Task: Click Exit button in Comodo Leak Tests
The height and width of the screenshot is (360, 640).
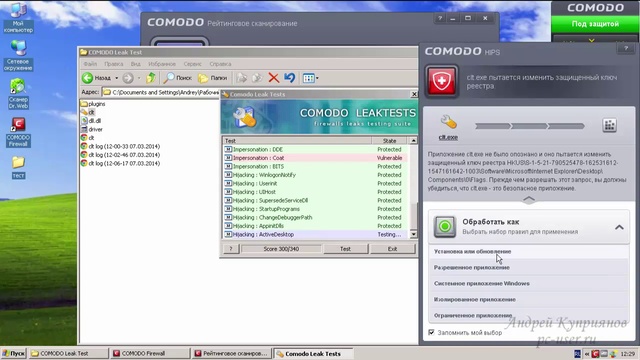Action: point(392,249)
